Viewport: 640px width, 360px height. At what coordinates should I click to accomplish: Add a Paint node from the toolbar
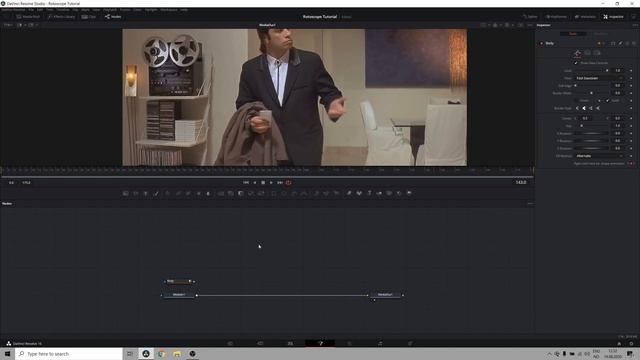coord(156,193)
